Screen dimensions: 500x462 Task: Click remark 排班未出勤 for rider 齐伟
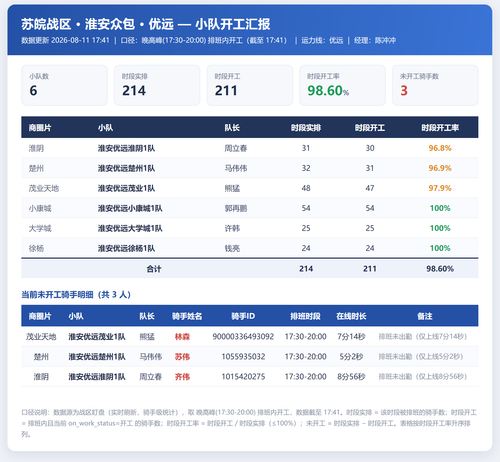[x=423, y=377]
